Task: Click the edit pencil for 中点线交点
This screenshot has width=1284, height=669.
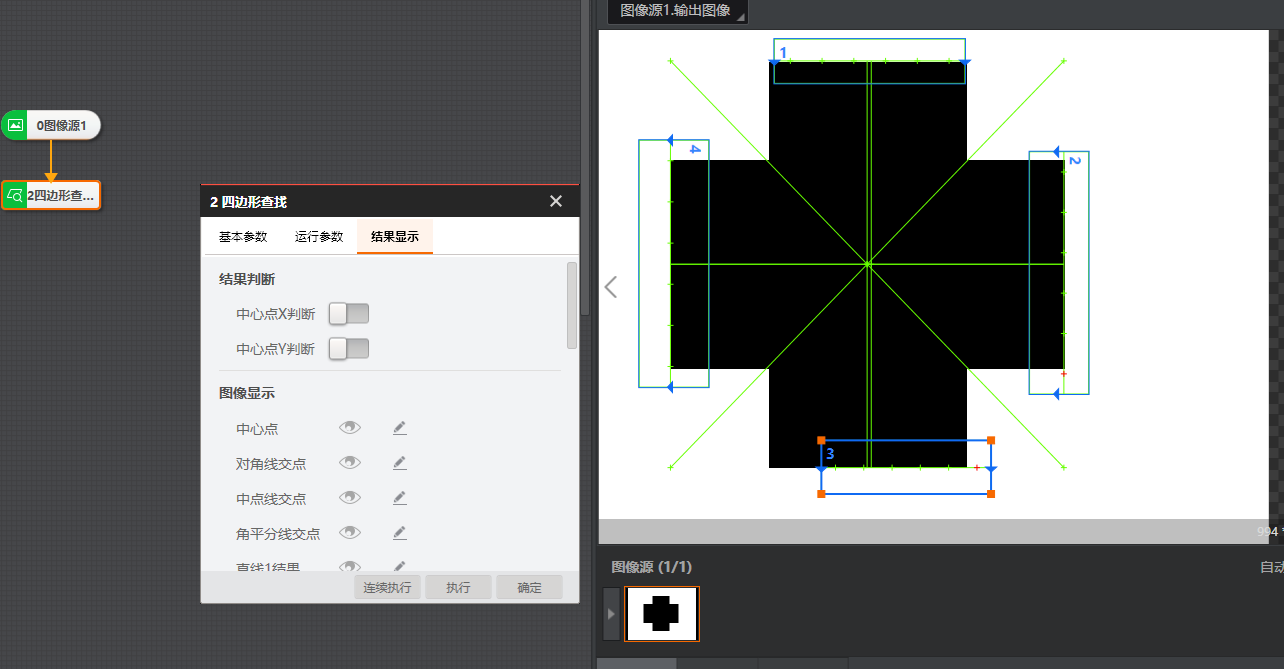Action: click(400, 497)
